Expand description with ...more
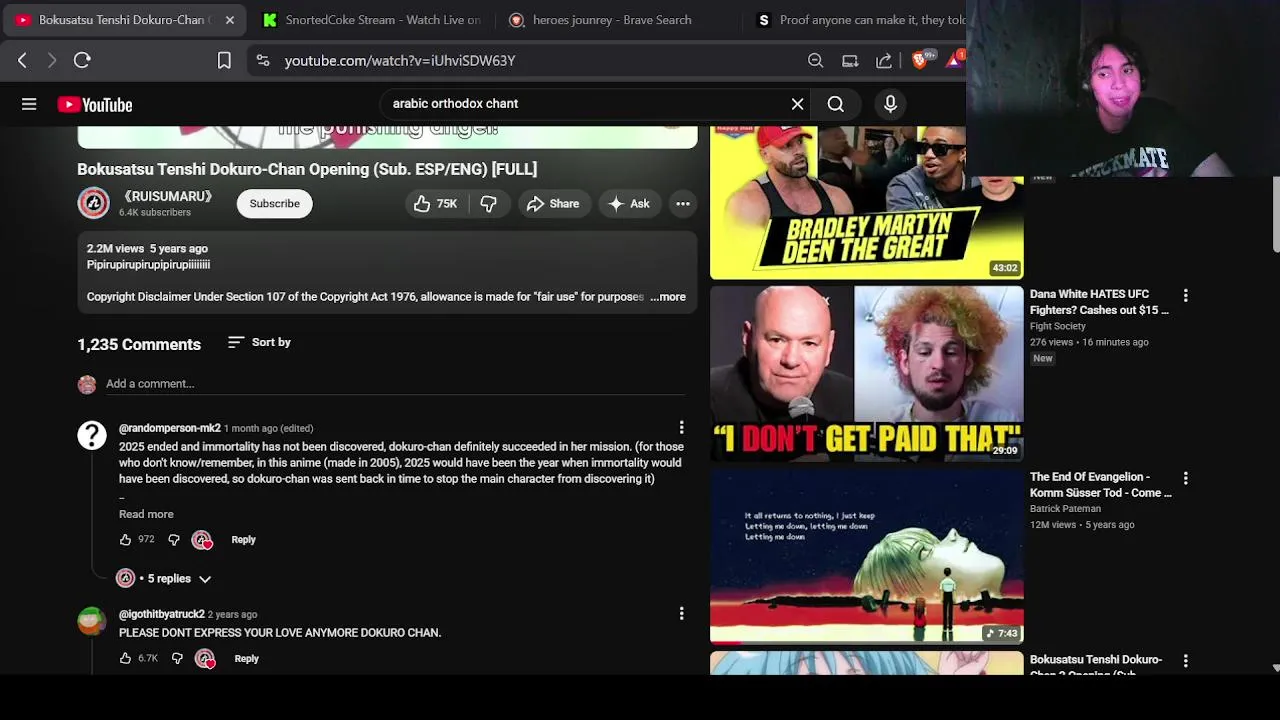The image size is (1280, 720). pos(668,297)
